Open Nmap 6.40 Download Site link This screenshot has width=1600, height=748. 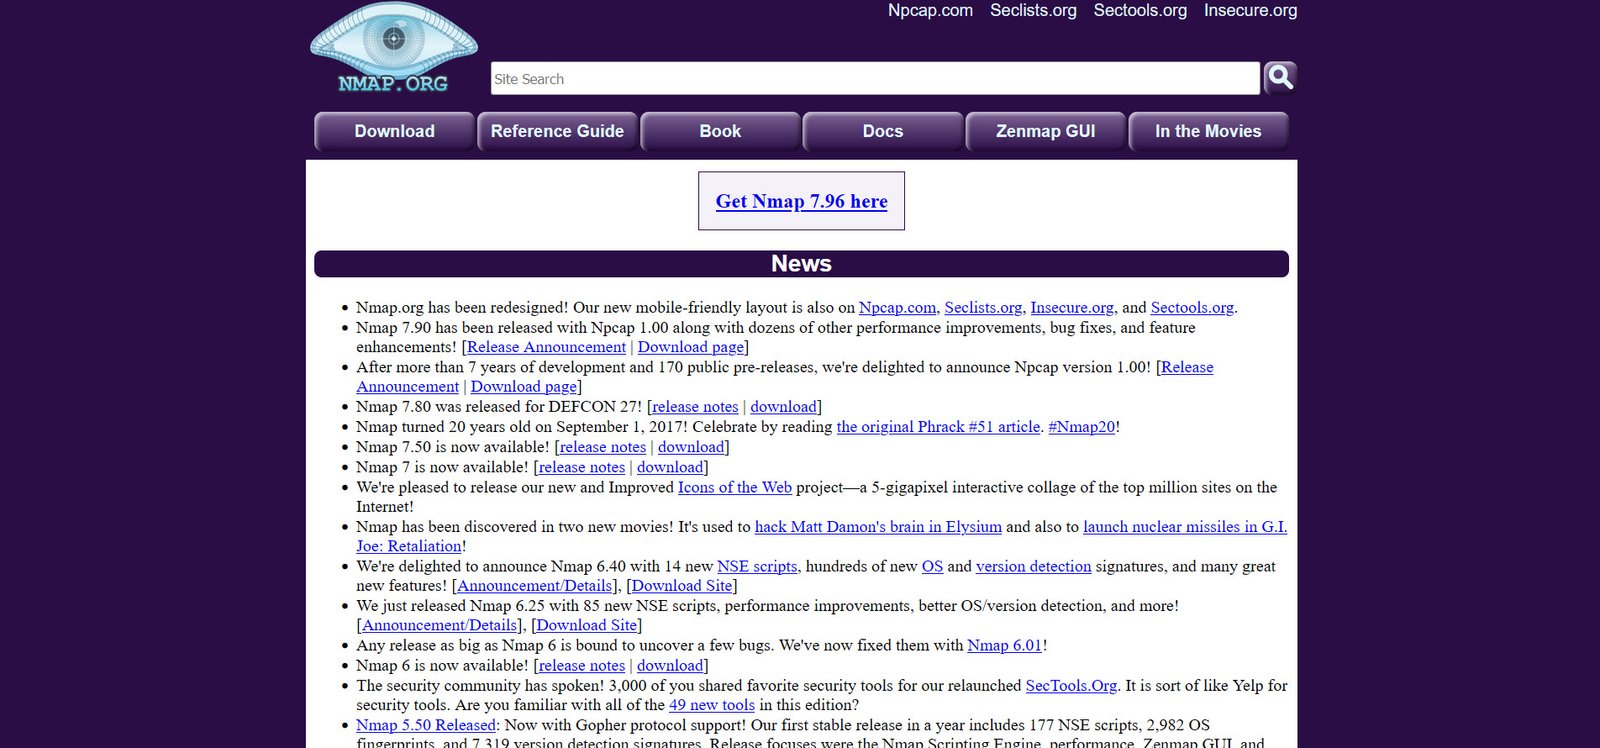(682, 586)
